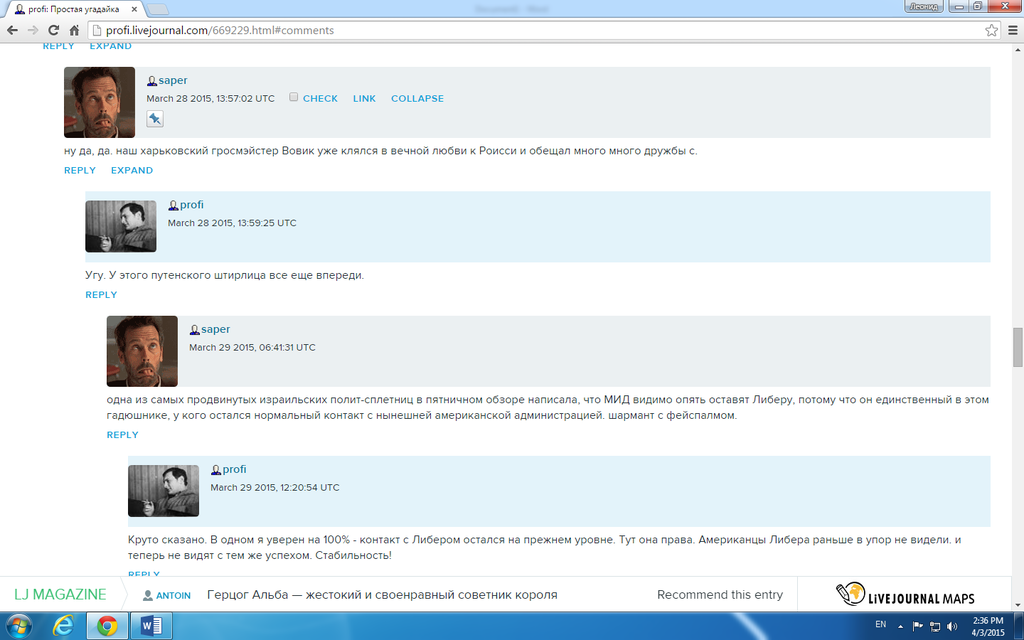The width and height of the screenshot is (1024, 640).
Task: Go back with the browser back arrow
Action: [12, 30]
